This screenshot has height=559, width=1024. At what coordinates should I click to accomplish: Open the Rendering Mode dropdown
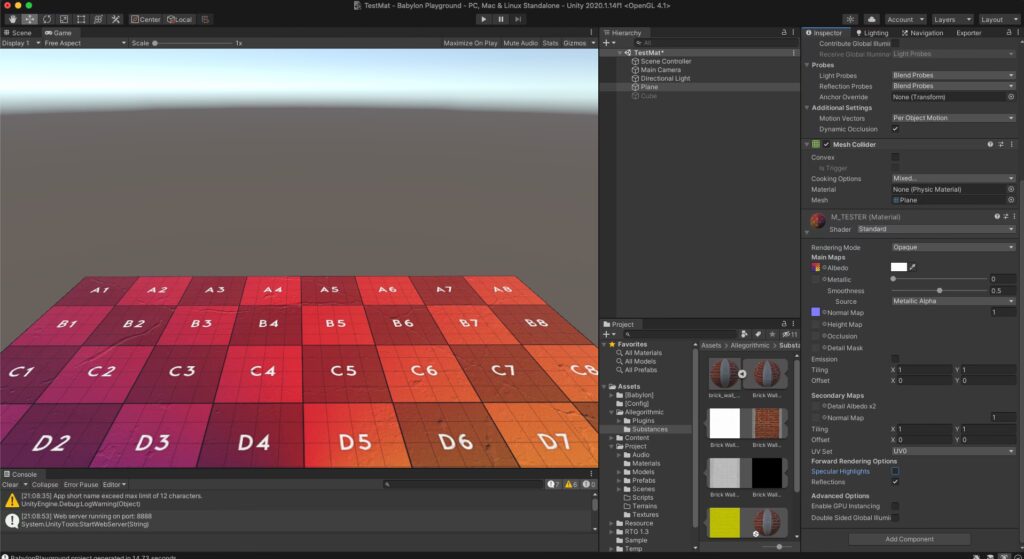pyautogui.click(x=952, y=246)
